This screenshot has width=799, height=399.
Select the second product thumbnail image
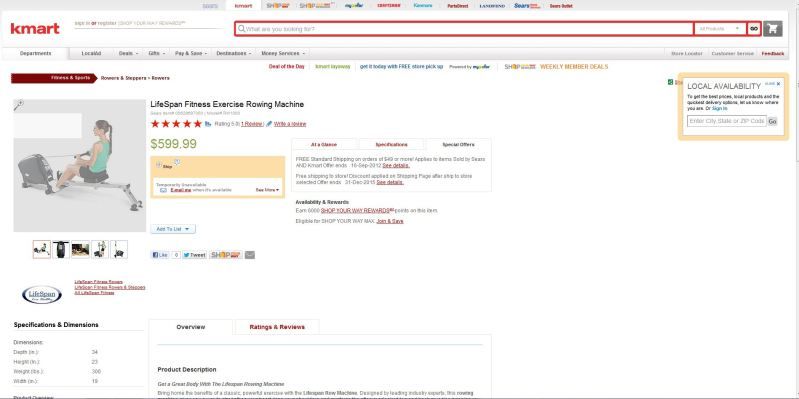[61, 250]
